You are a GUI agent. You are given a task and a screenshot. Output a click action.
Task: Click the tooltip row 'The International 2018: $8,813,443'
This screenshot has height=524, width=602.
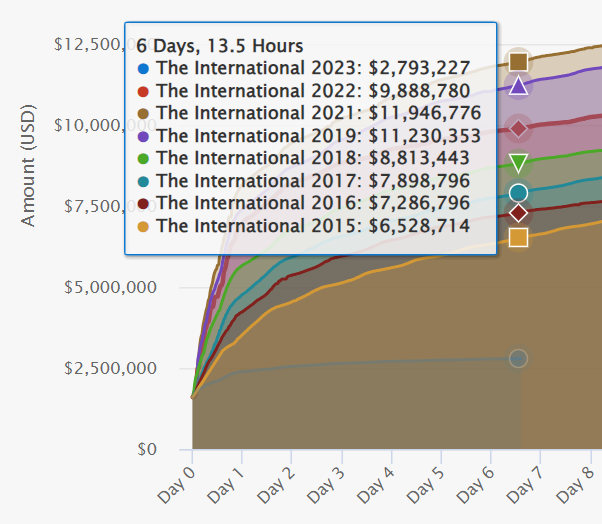pyautogui.click(x=303, y=158)
